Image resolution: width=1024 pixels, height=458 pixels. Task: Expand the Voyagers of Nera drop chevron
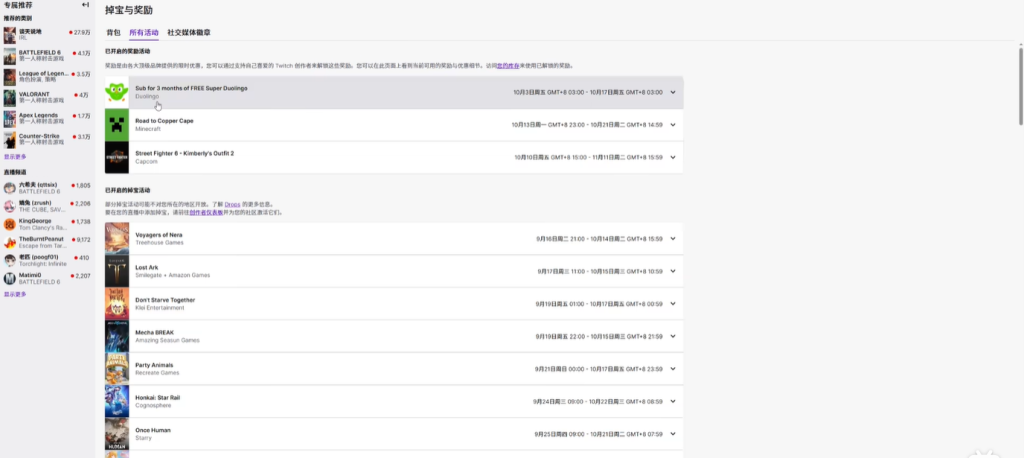click(673, 239)
